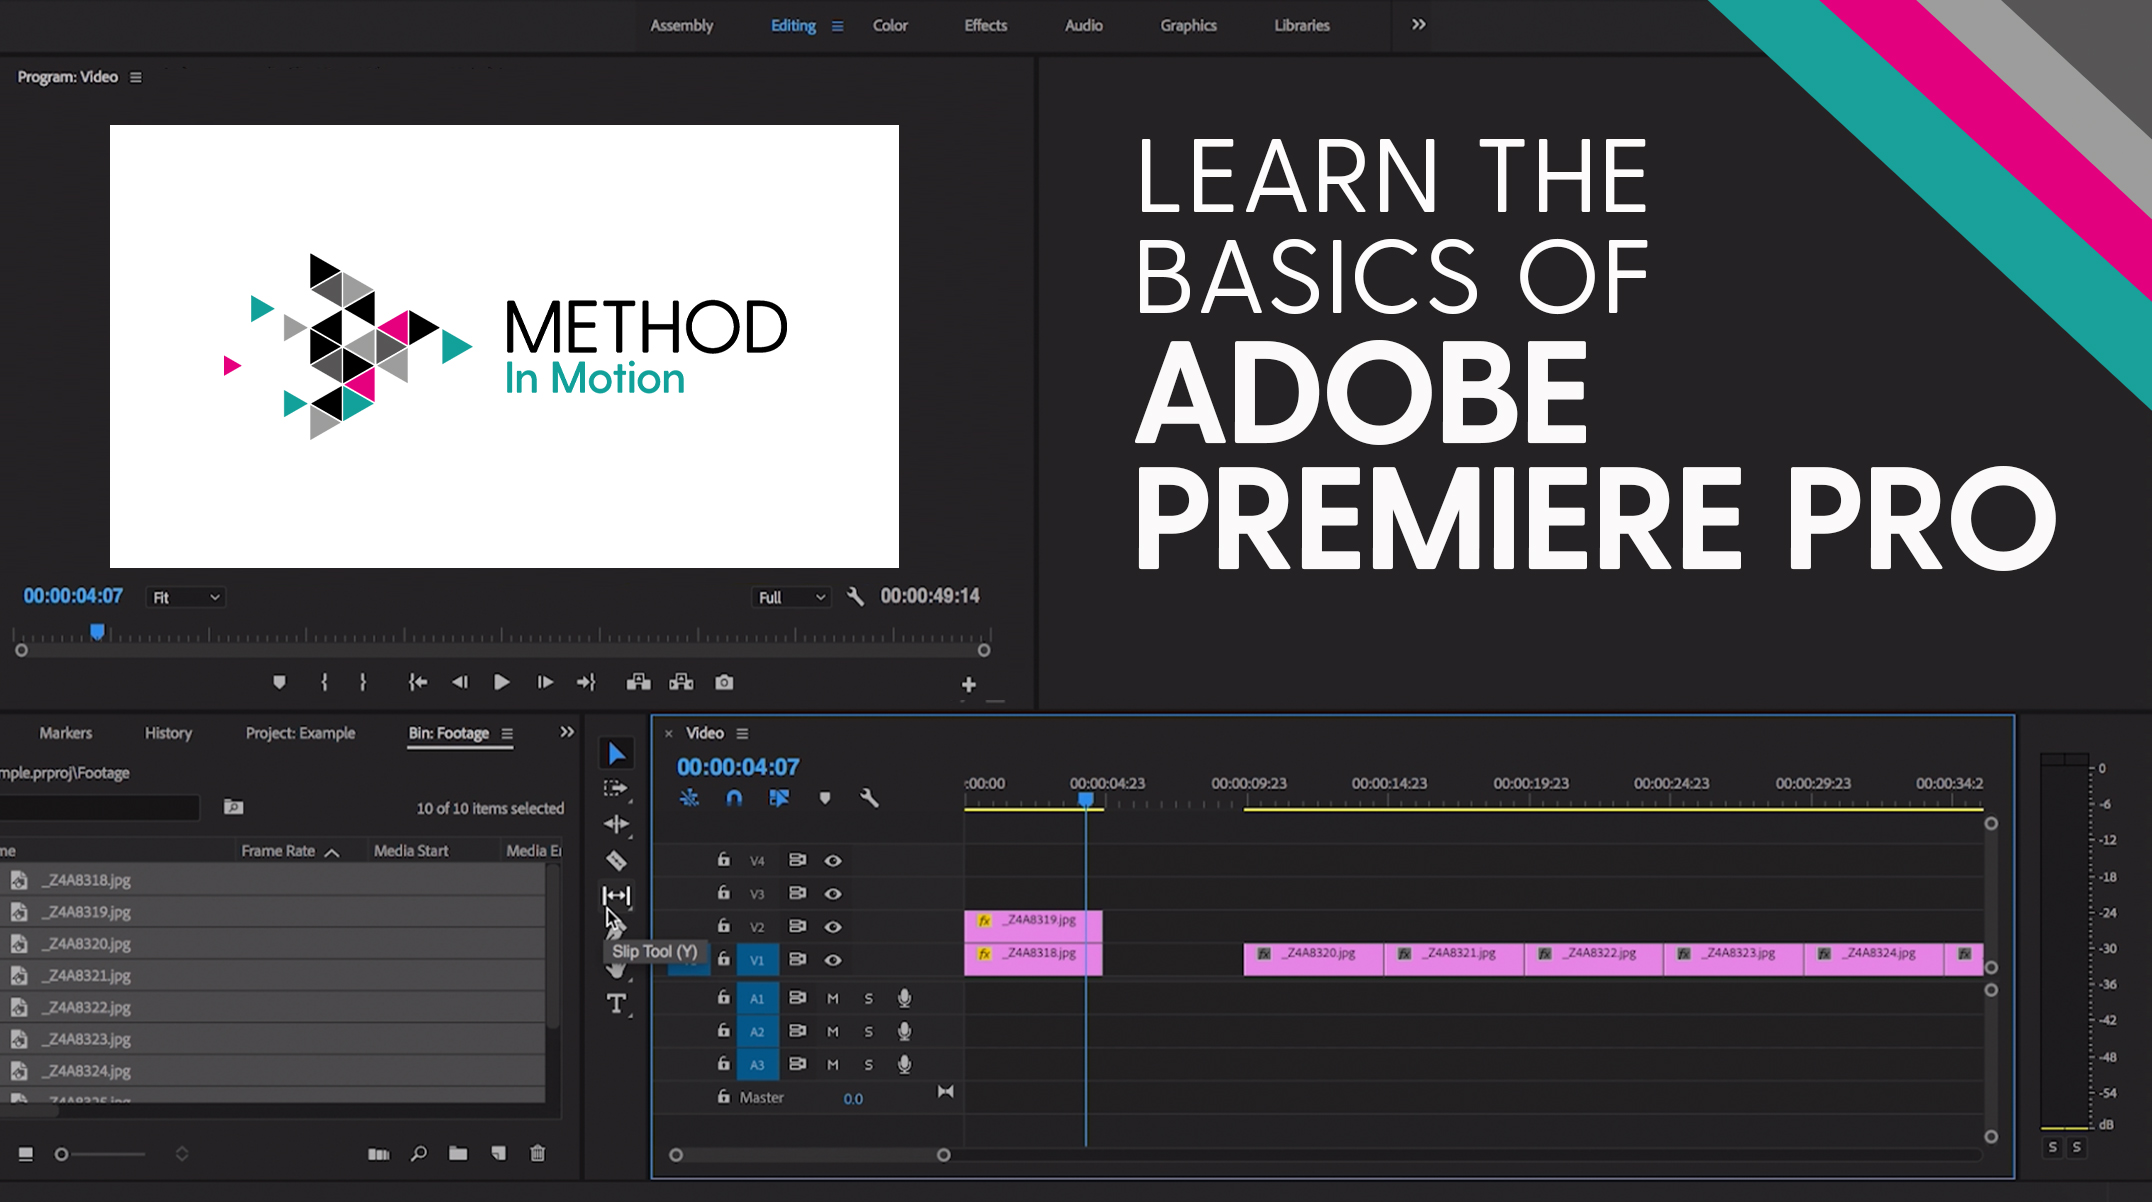This screenshot has width=2152, height=1202.
Task: Export frame with camera icon
Action: point(724,682)
